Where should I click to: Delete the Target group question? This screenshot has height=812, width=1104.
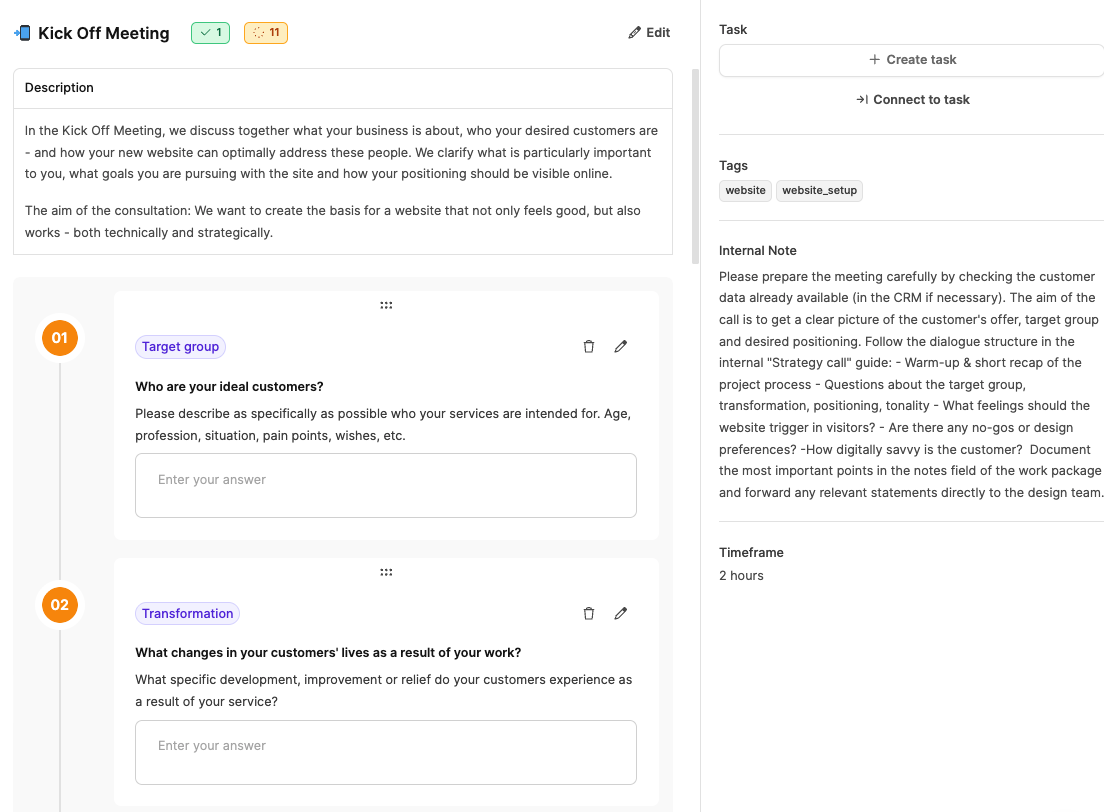pyautogui.click(x=589, y=346)
